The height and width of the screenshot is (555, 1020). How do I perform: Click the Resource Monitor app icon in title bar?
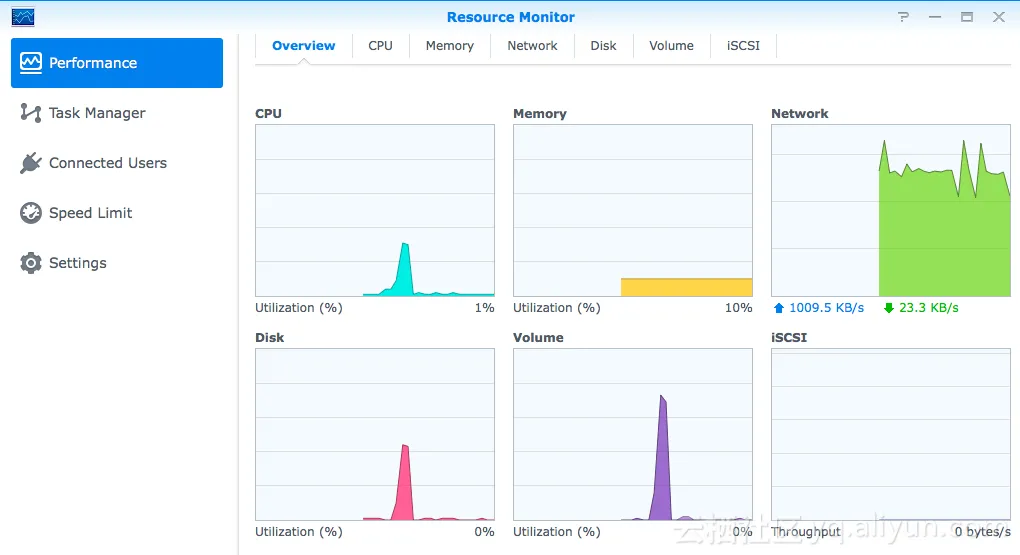tap(23, 17)
